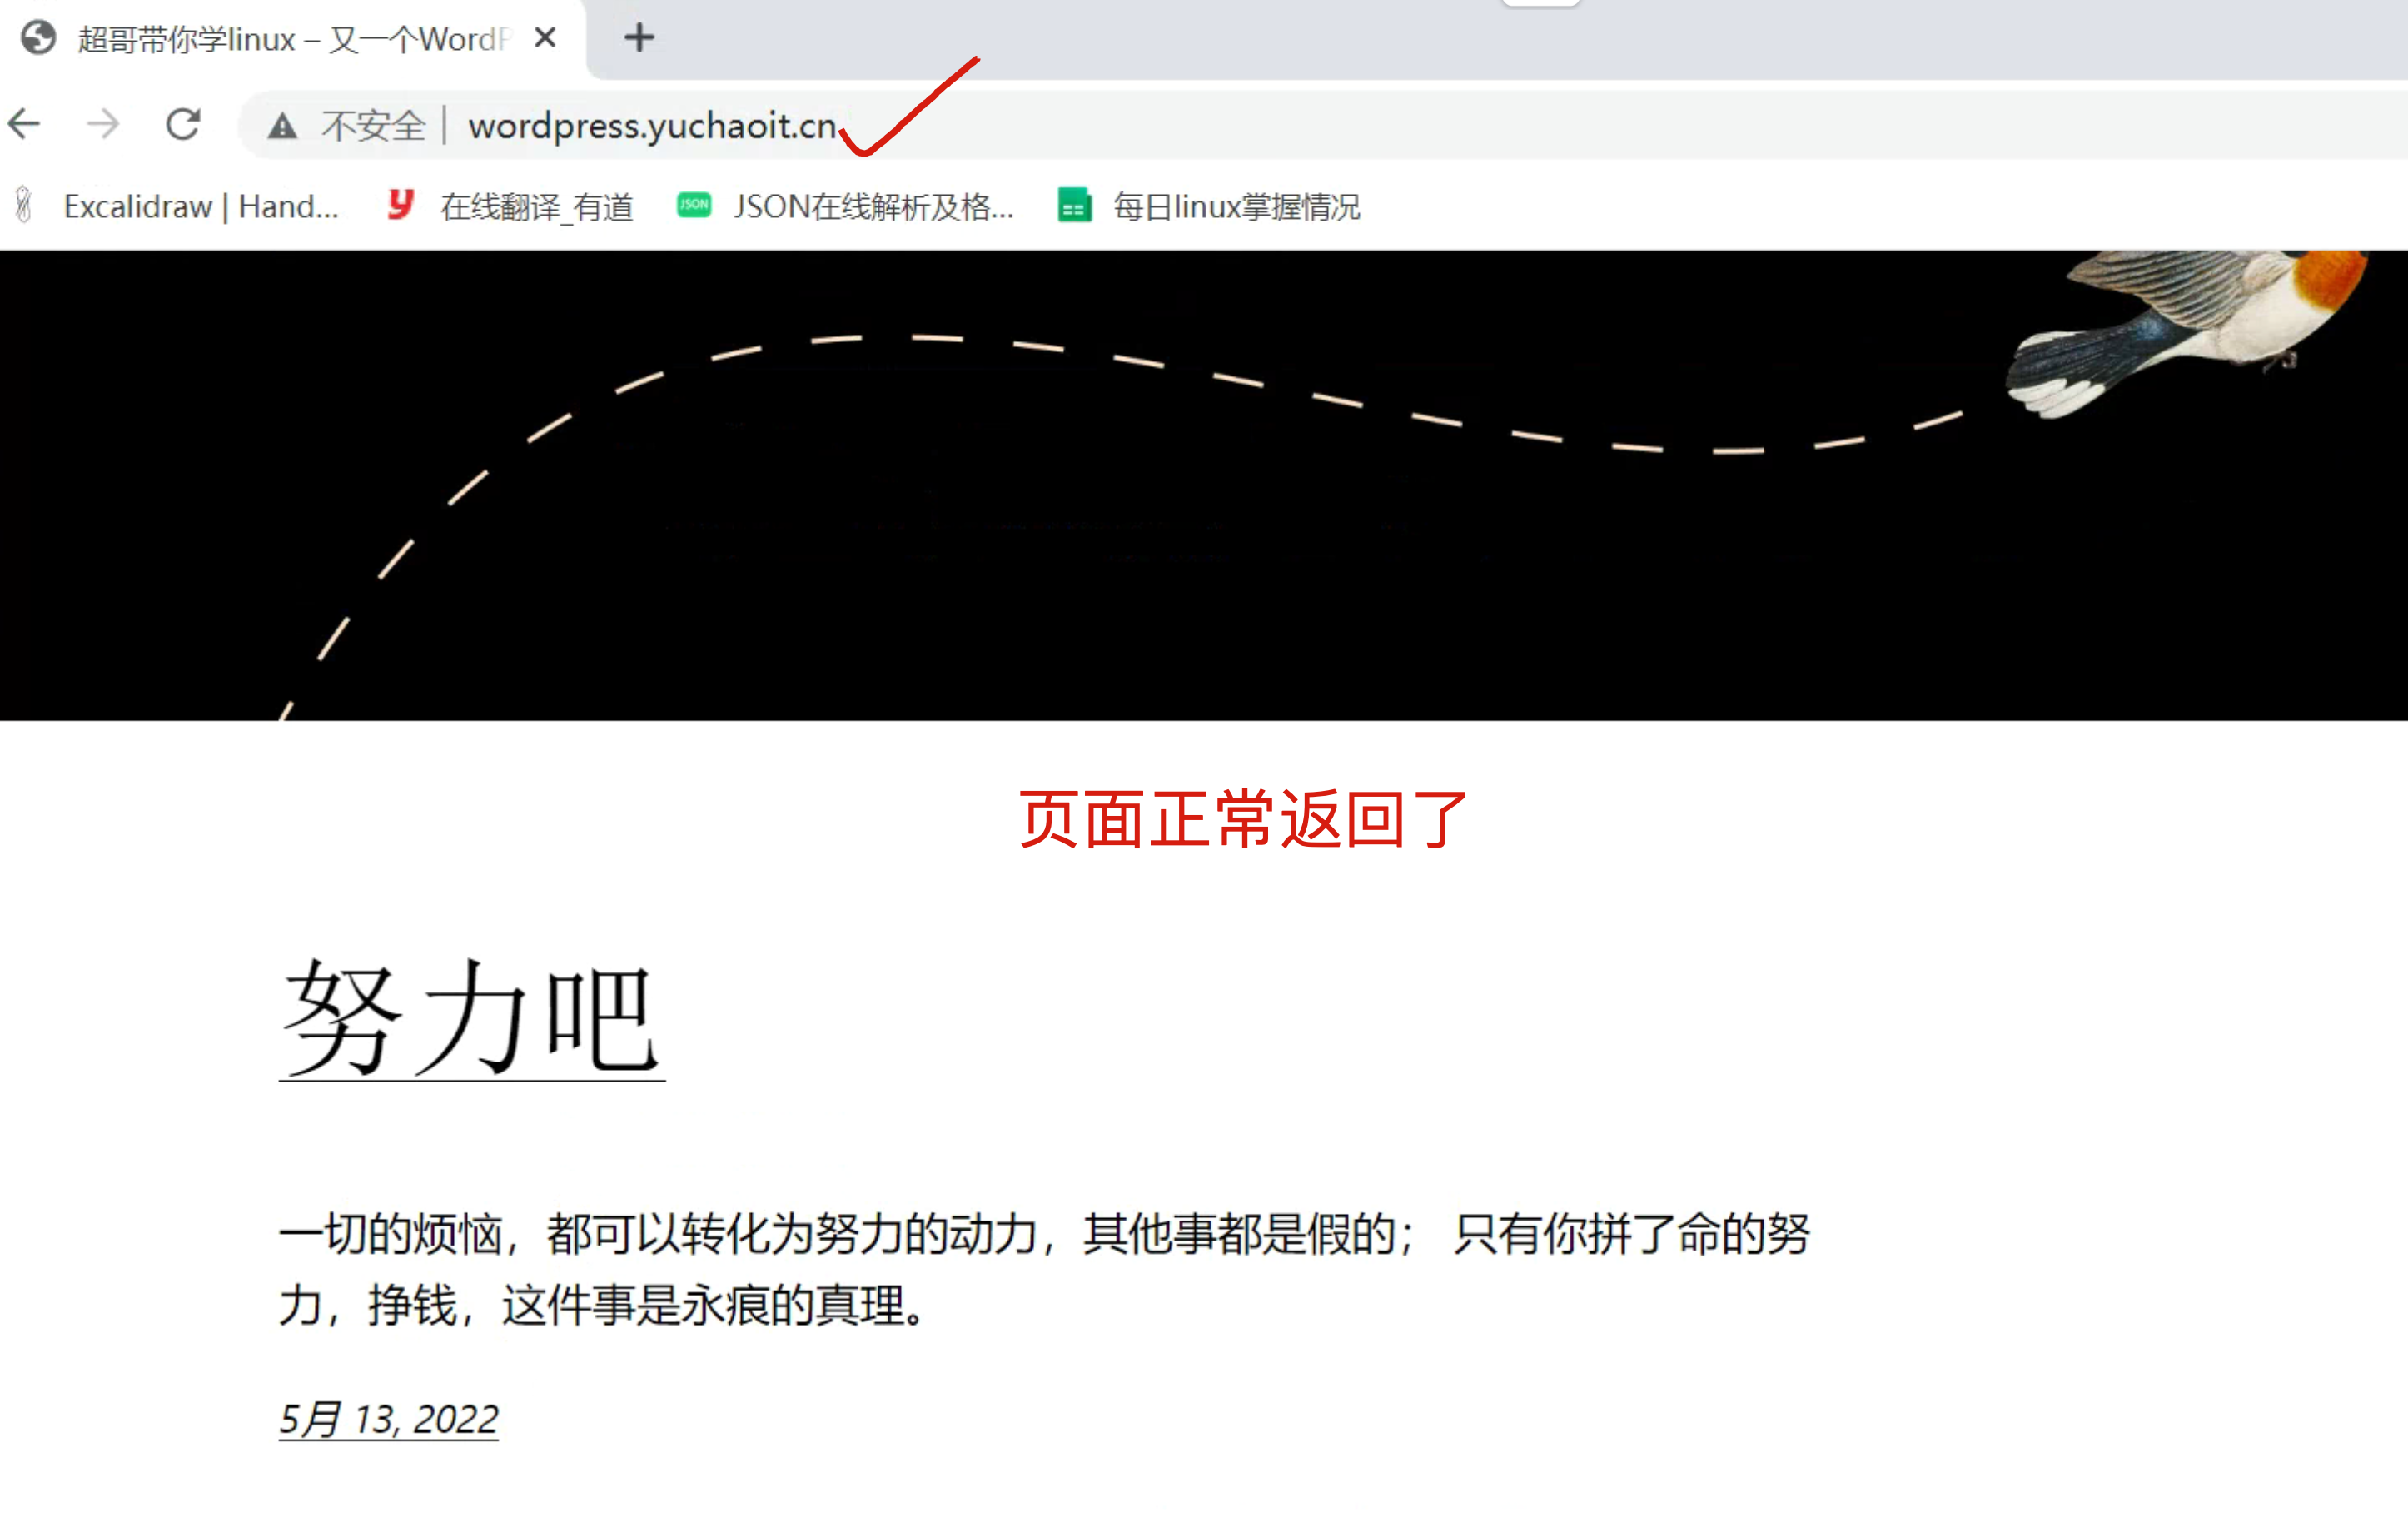Click the green spreadsheet bookmark icon
The width and height of the screenshot is (2408, 1517).
pyautogui.click(x=1074, y=205)
